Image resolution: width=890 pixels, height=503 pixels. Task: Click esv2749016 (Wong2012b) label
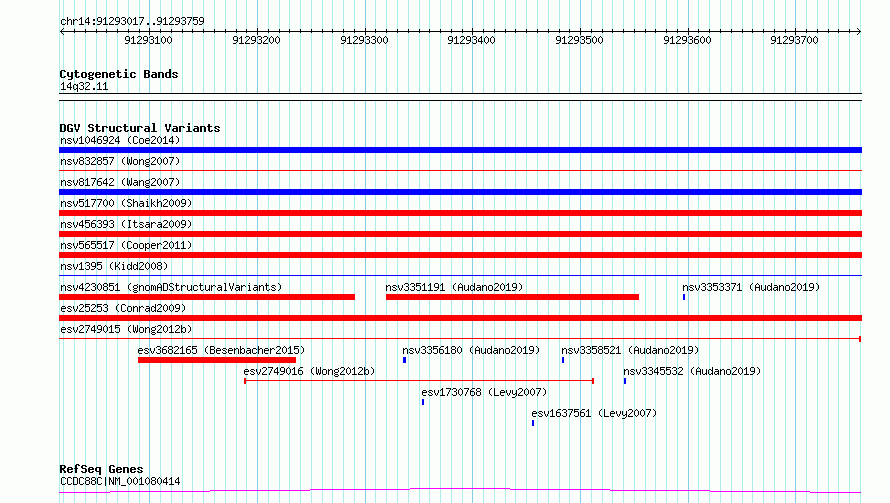[x=309, y=371]
